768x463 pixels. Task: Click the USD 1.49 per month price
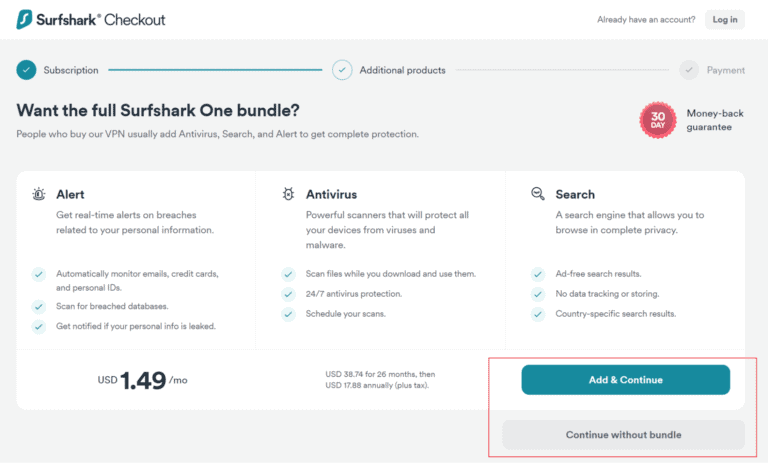142,380
